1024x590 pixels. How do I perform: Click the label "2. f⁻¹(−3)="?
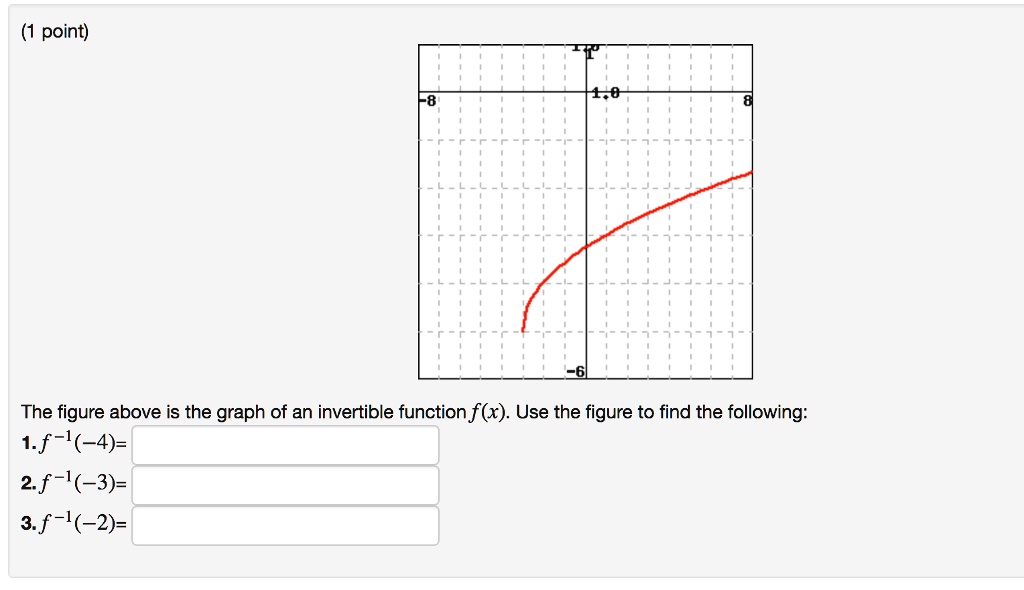(74, 483)
